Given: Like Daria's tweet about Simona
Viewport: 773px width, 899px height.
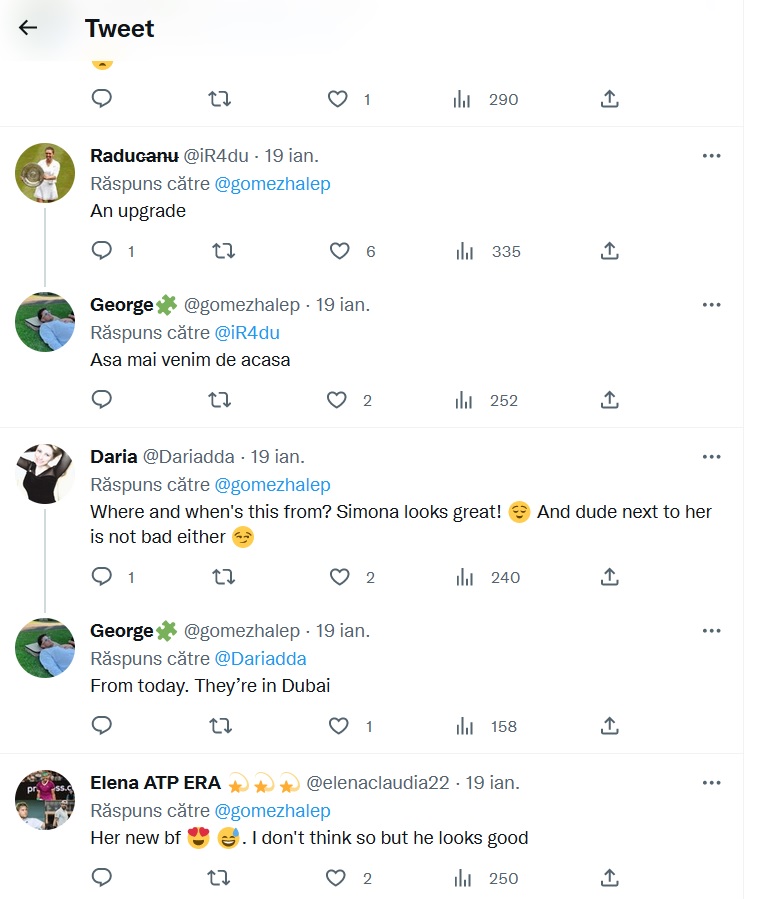Looking at the screenshot, I should point(340,577).
